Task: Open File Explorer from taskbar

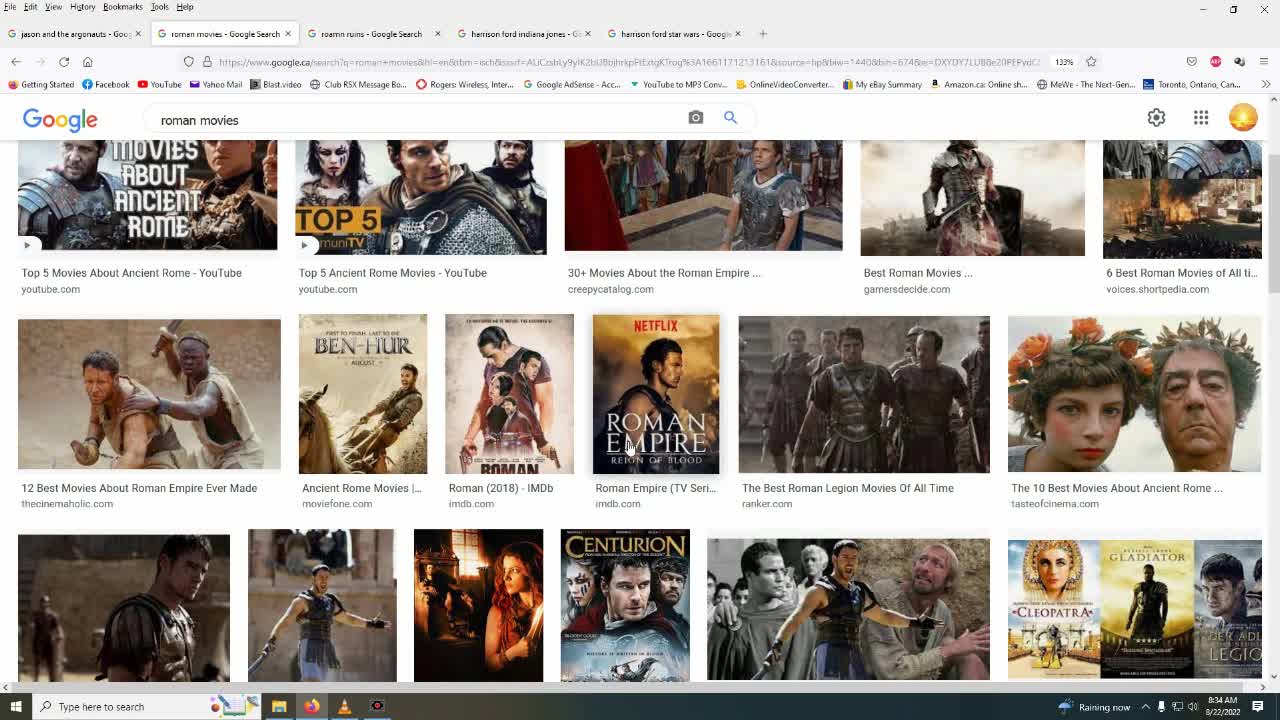Action: click(x=279, y=707)
